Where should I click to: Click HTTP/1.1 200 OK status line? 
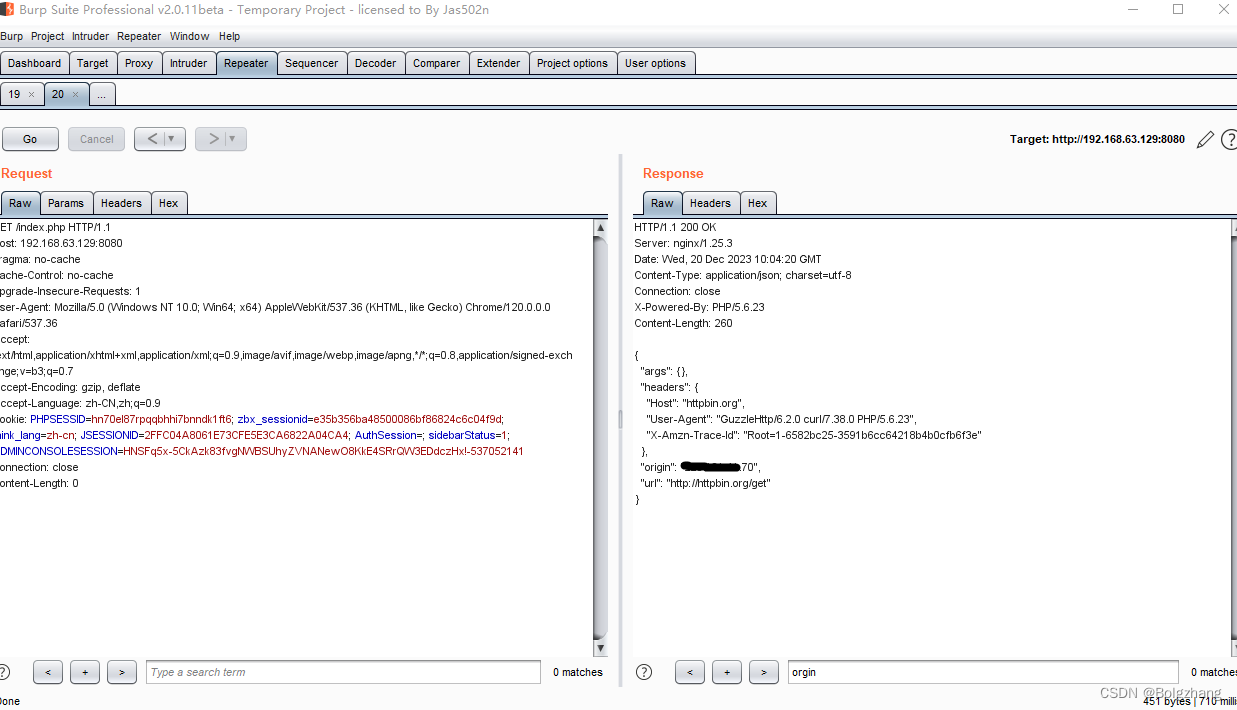(x=675, y=227)
